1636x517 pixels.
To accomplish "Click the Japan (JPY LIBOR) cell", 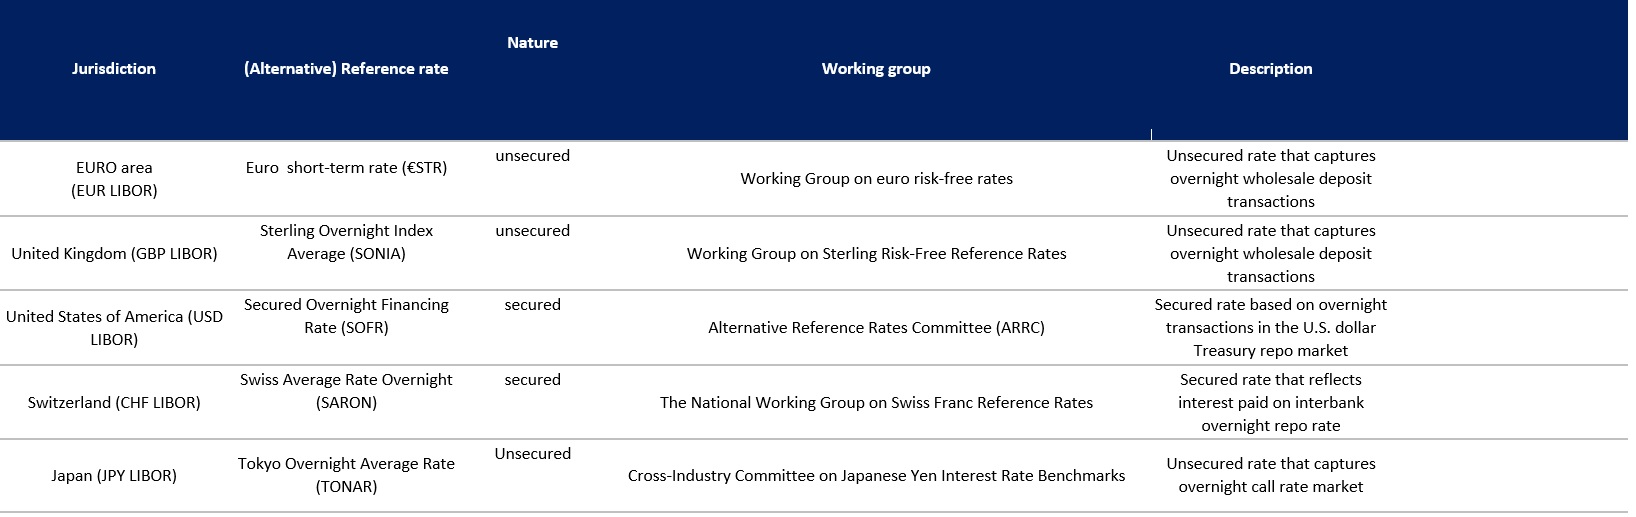I will click(x=114, y=476).
